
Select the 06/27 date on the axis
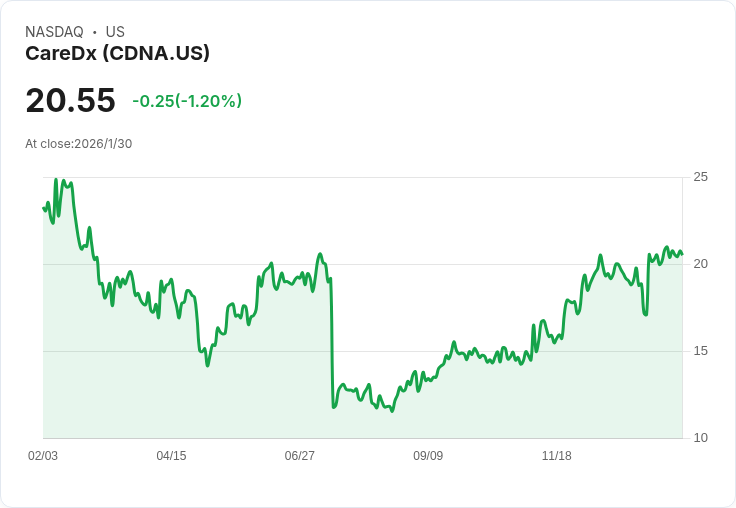coord(299,456)
